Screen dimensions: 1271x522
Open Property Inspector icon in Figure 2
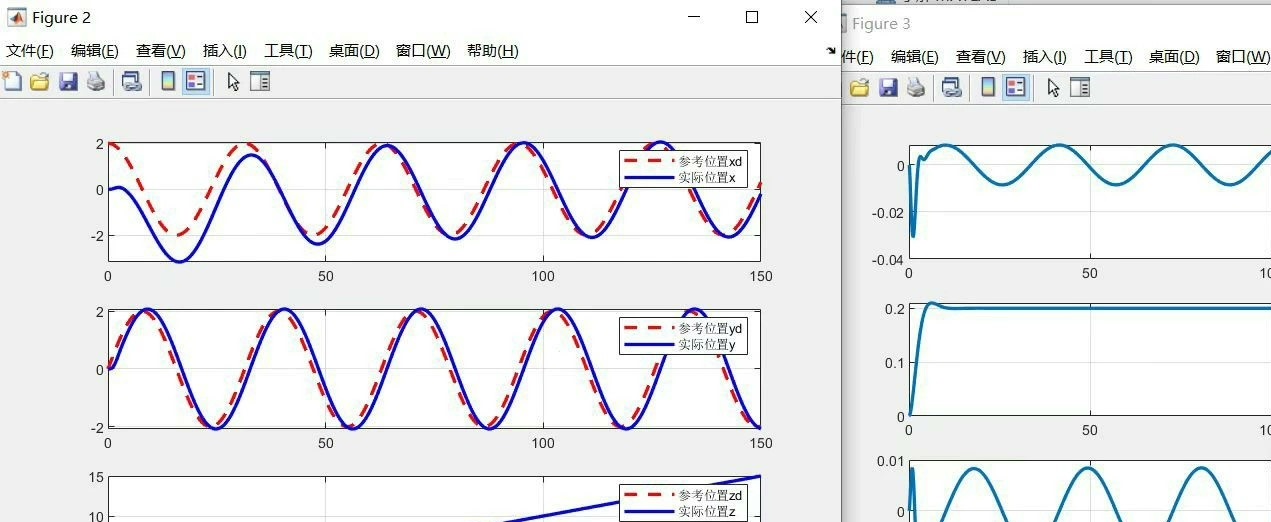(x=260, y=82)
